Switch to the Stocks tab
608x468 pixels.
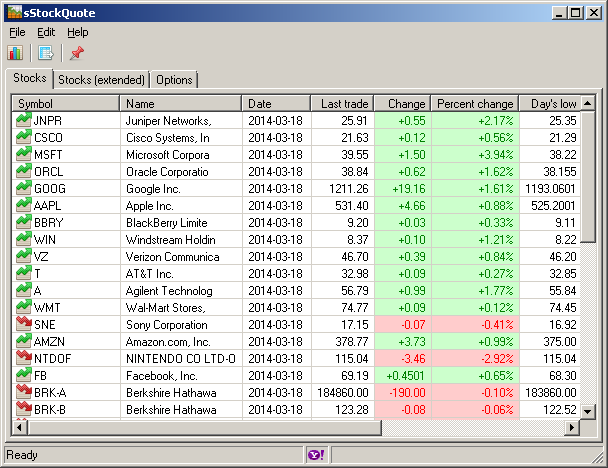click(x=29, y=78)
